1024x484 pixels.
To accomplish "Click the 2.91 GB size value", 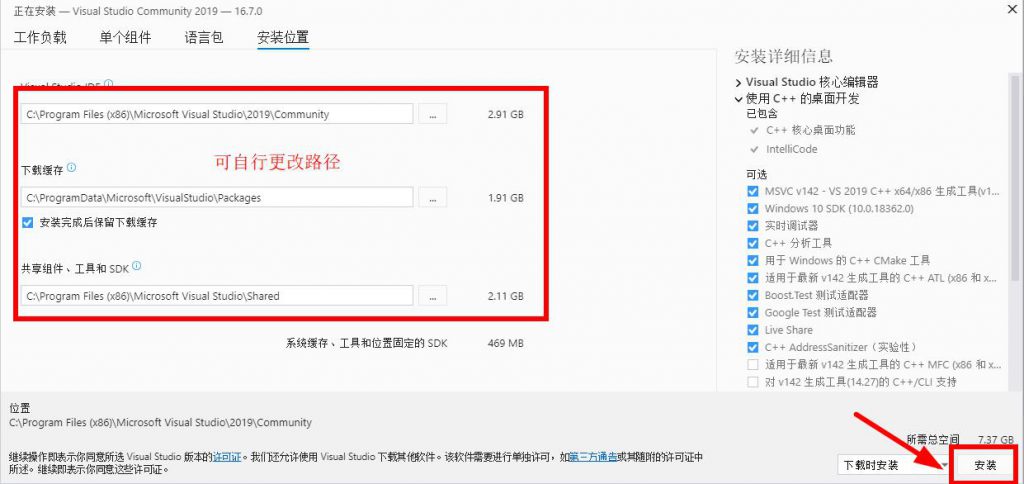I will 505,114.
